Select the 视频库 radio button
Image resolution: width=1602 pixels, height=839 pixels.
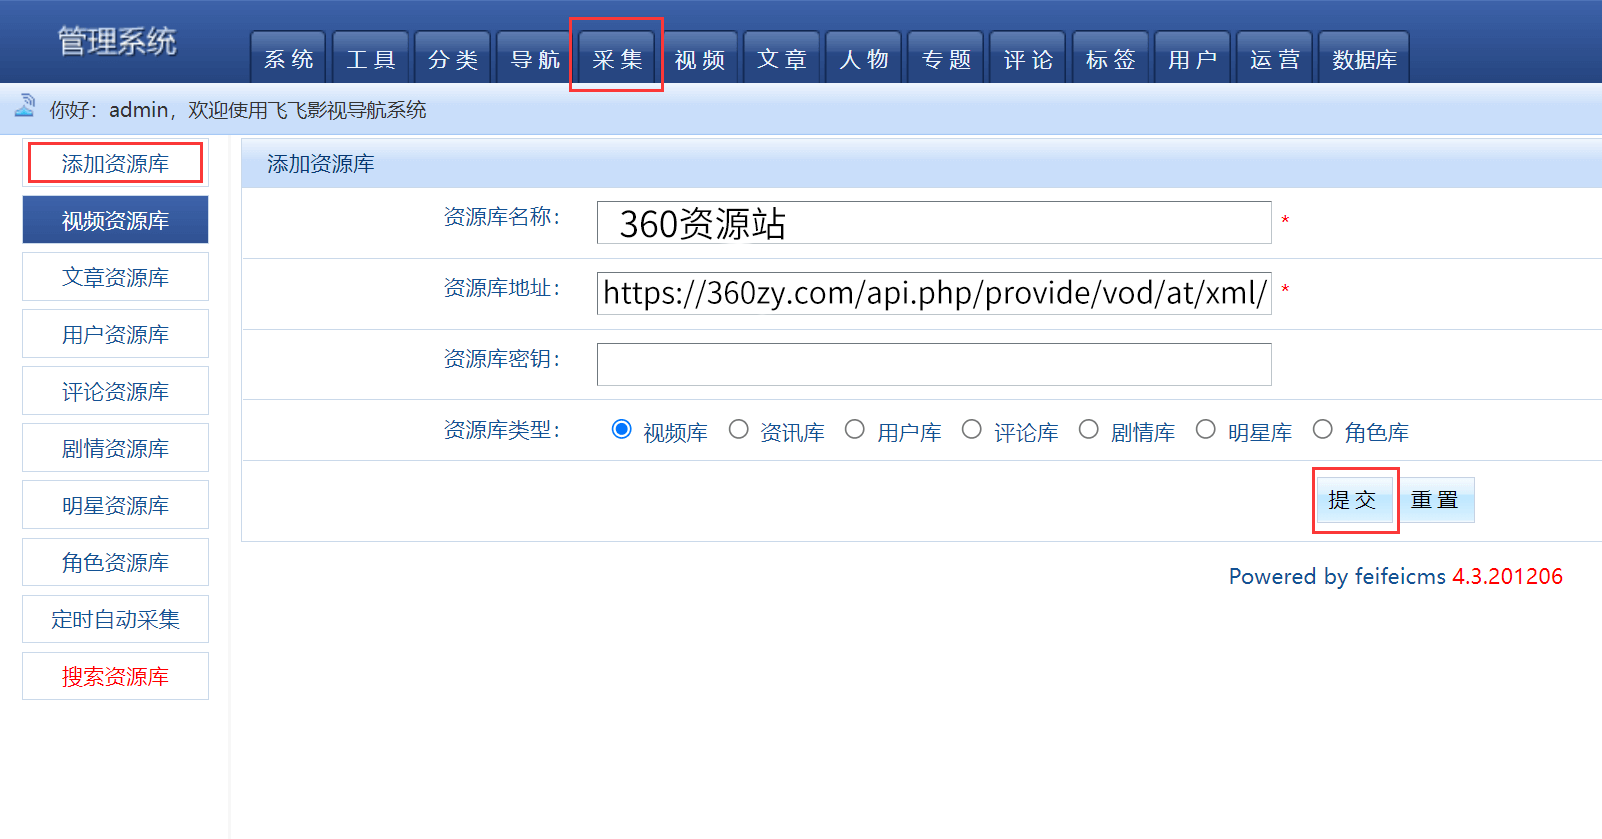pyautogui.click(x=621, y=429)
